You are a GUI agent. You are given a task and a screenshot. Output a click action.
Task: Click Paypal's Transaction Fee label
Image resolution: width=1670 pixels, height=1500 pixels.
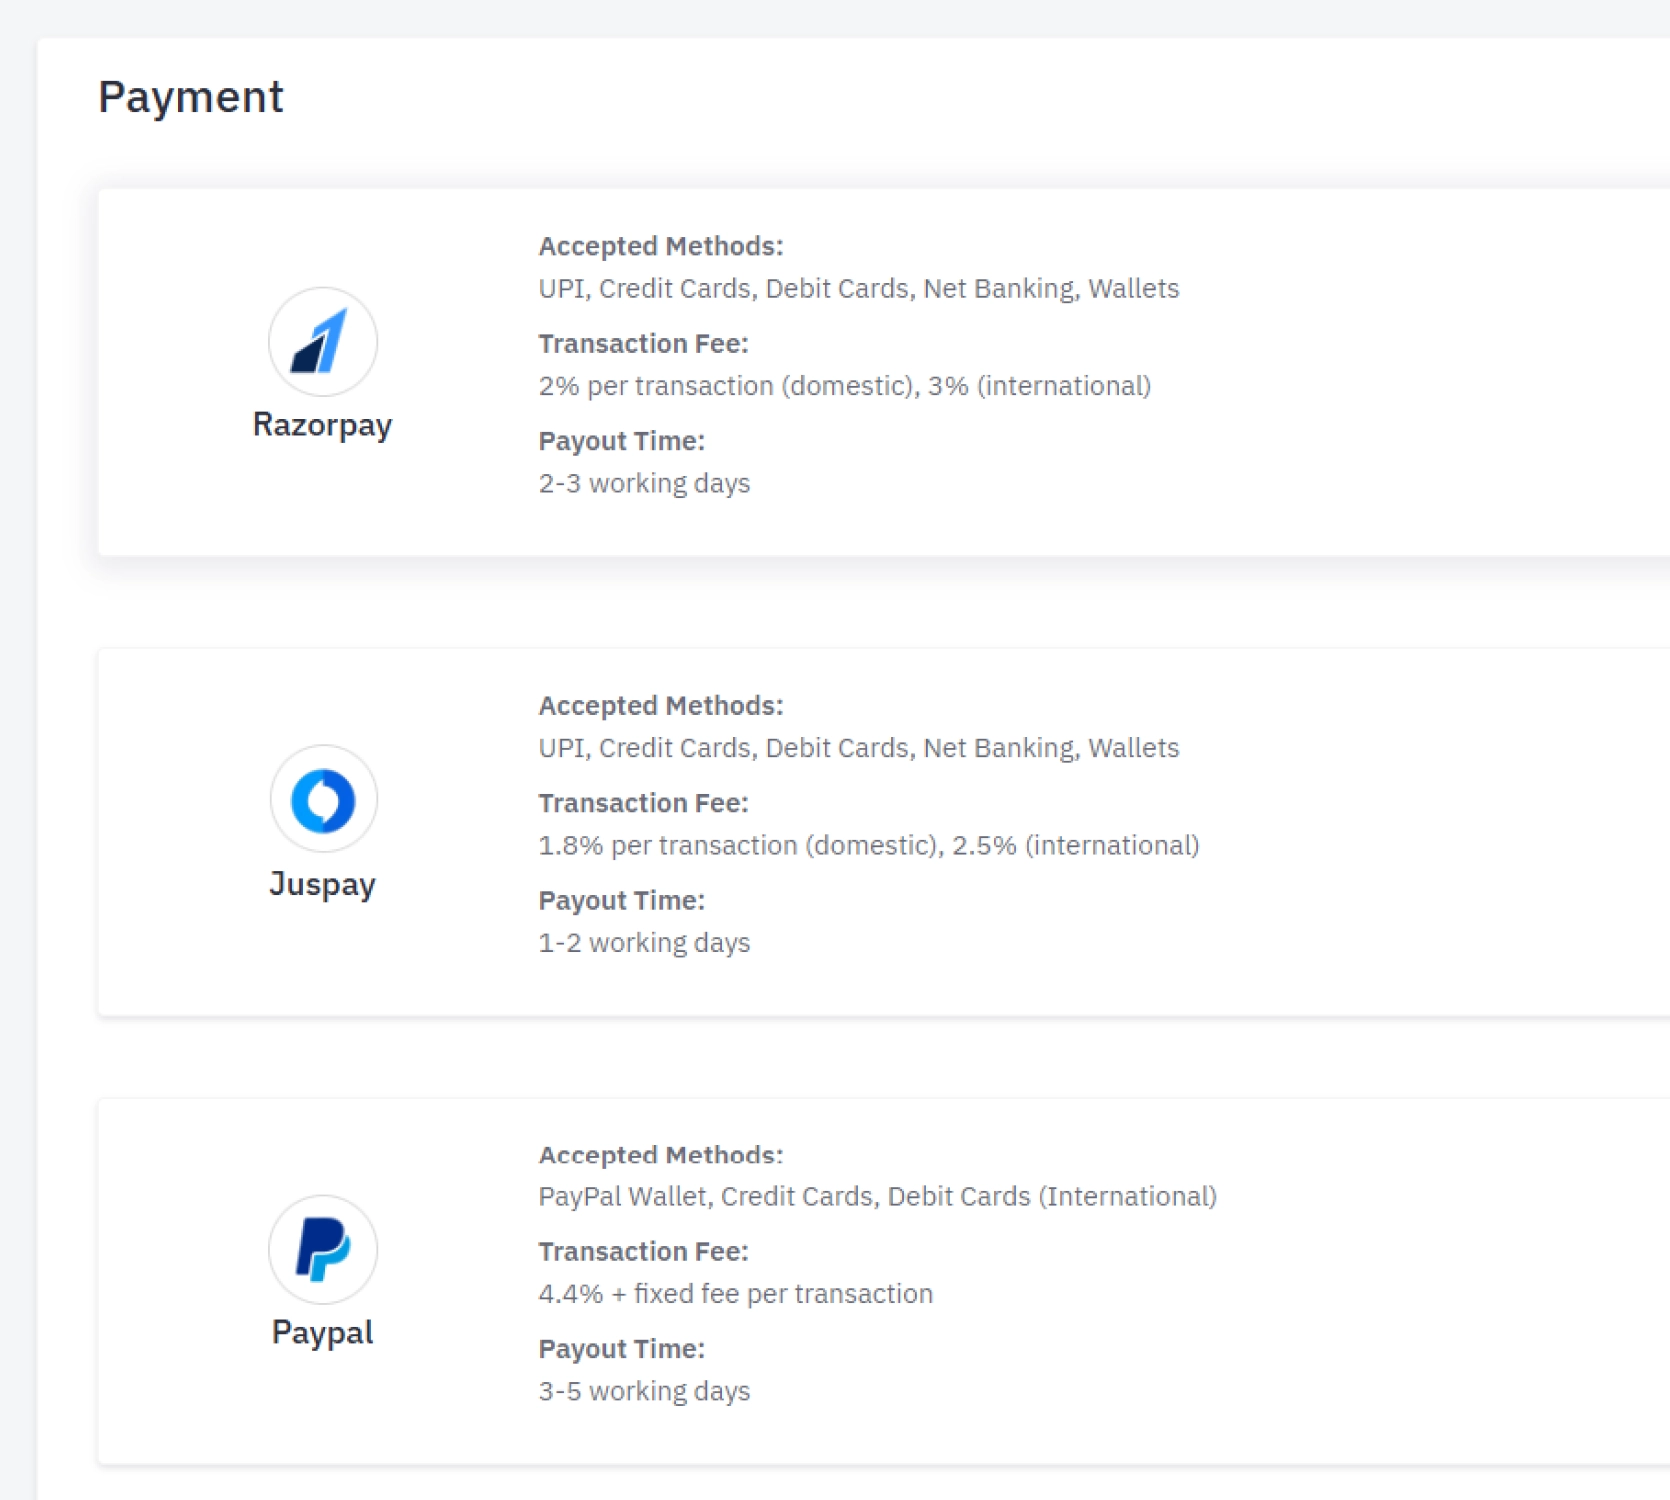(643, 1252)
